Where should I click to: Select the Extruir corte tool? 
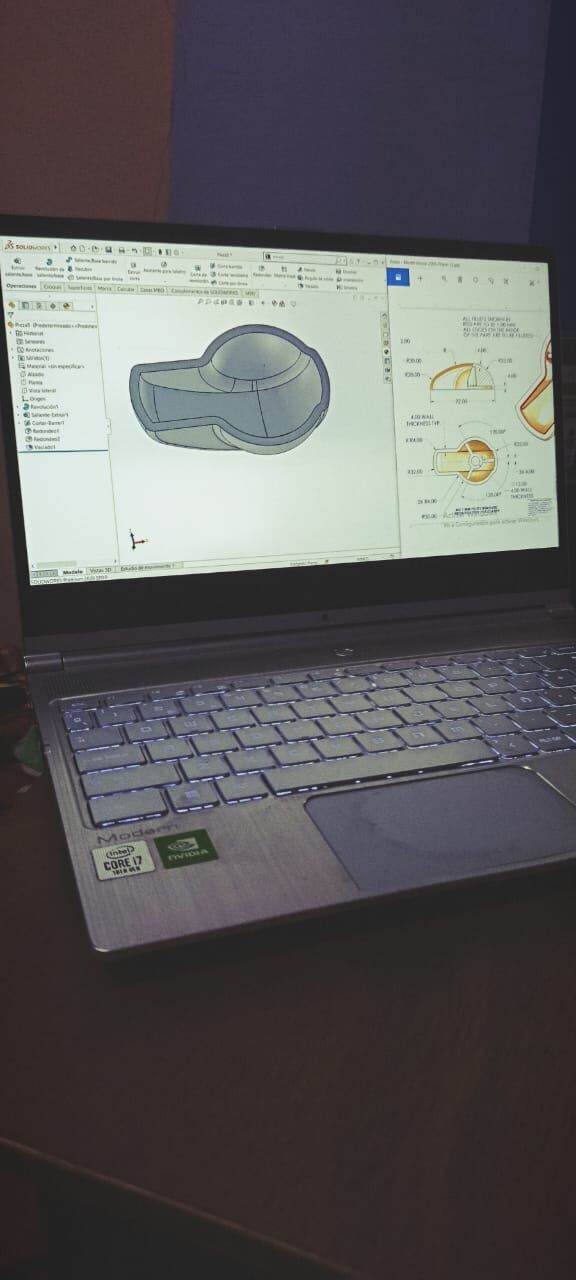coord(133,270)
